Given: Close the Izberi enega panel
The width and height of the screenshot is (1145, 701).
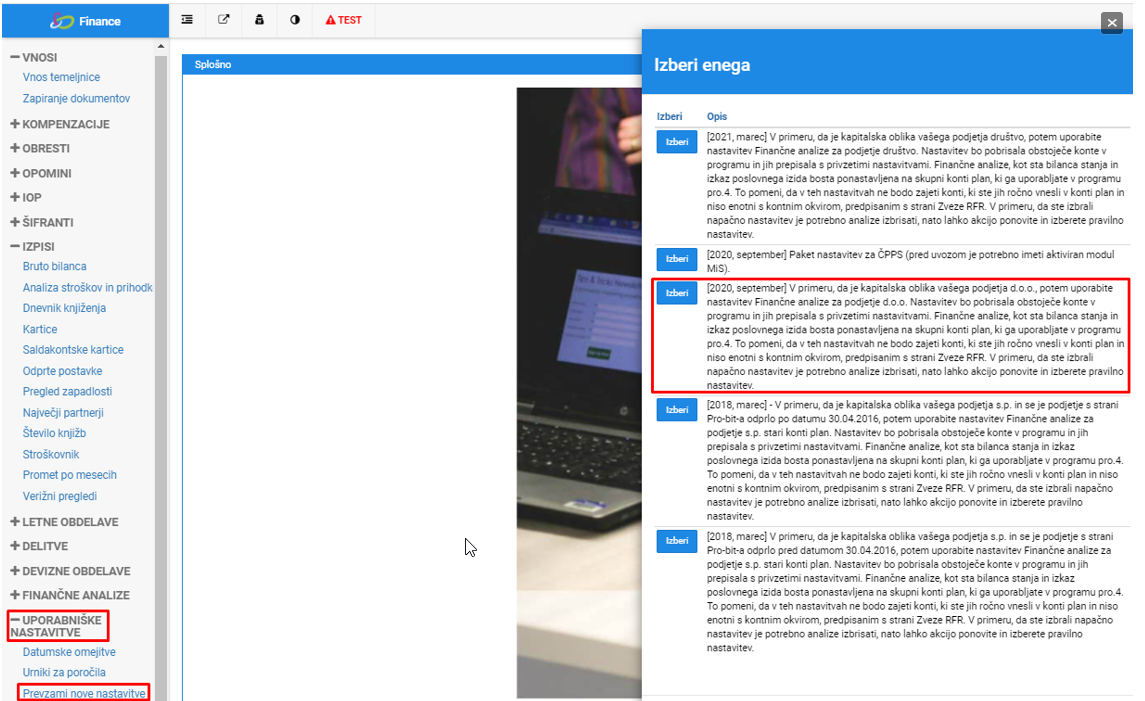Looking at the screenshot, I should pos(1112,22).
